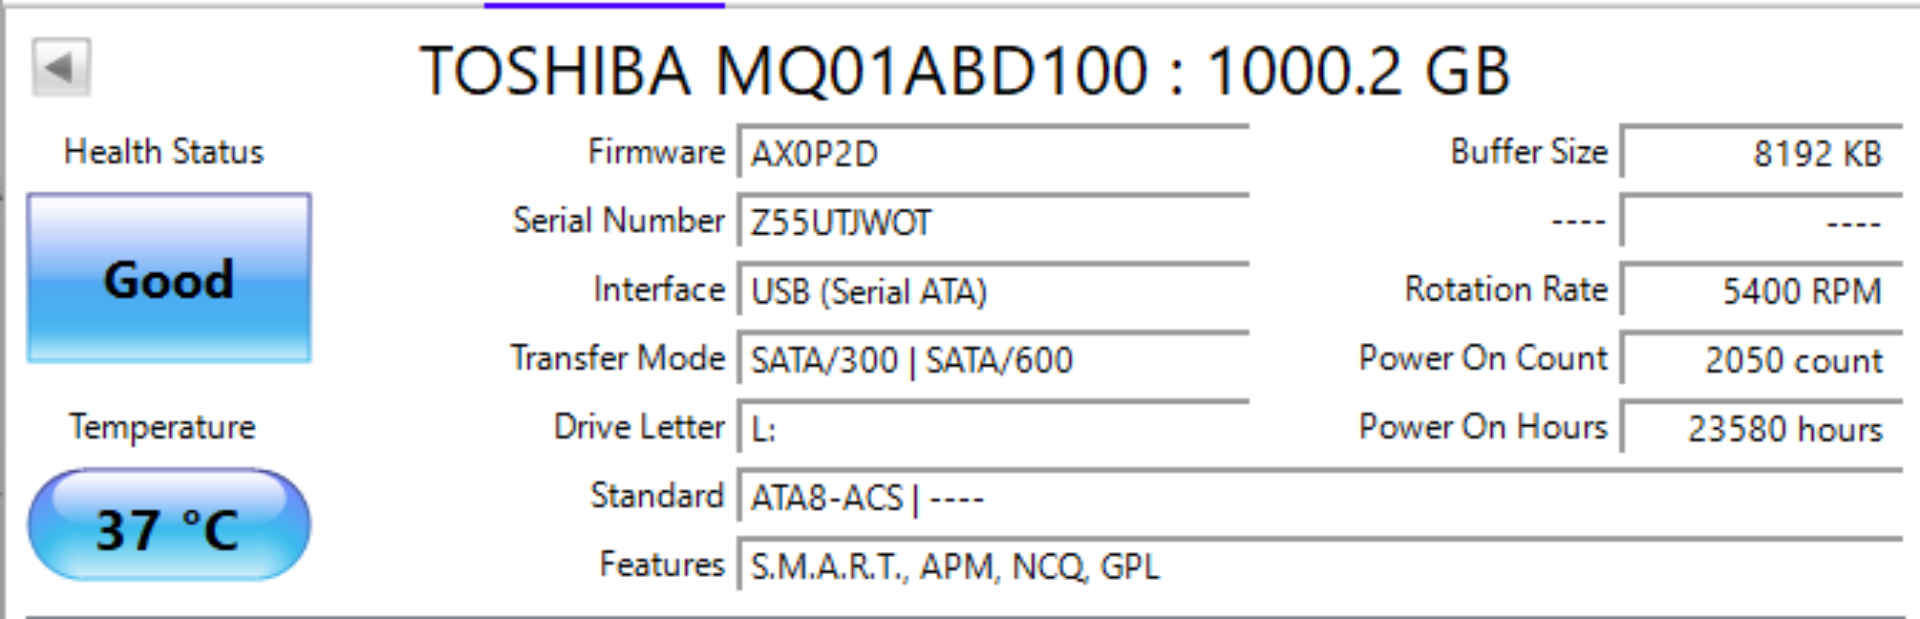This screenshot has height=619, width=1920.
Task: Click the 37 °C temperature indicator
Action: point(169,526)
